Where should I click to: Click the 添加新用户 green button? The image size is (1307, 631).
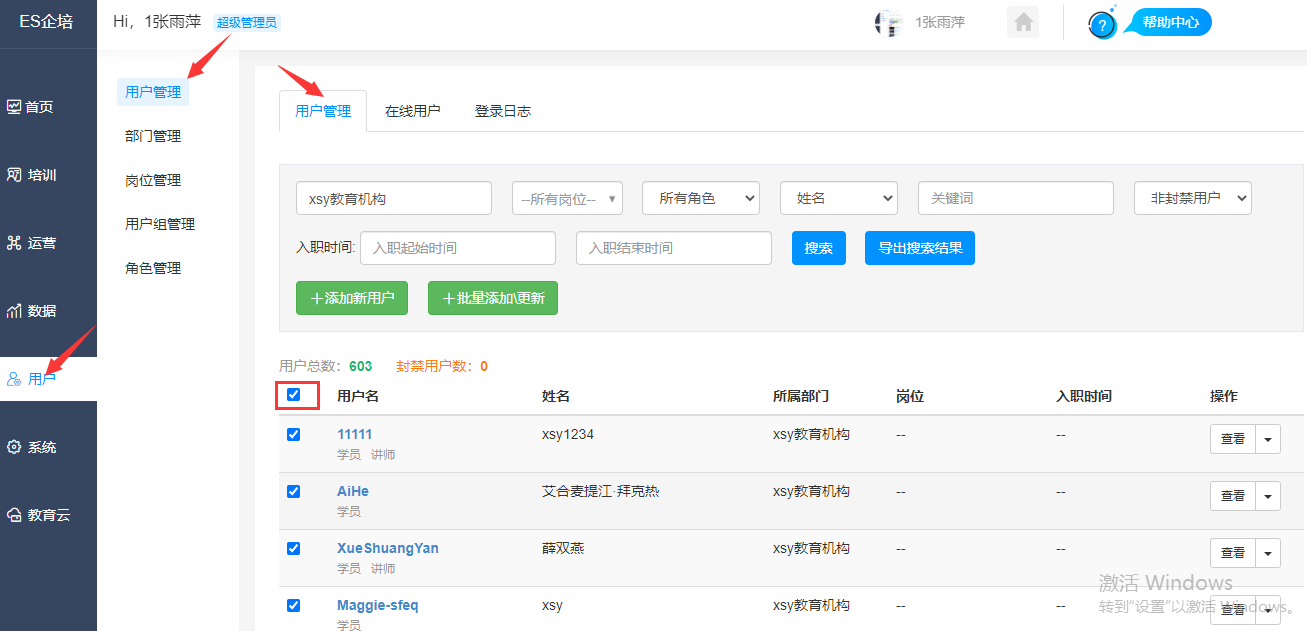pos(352,298)
